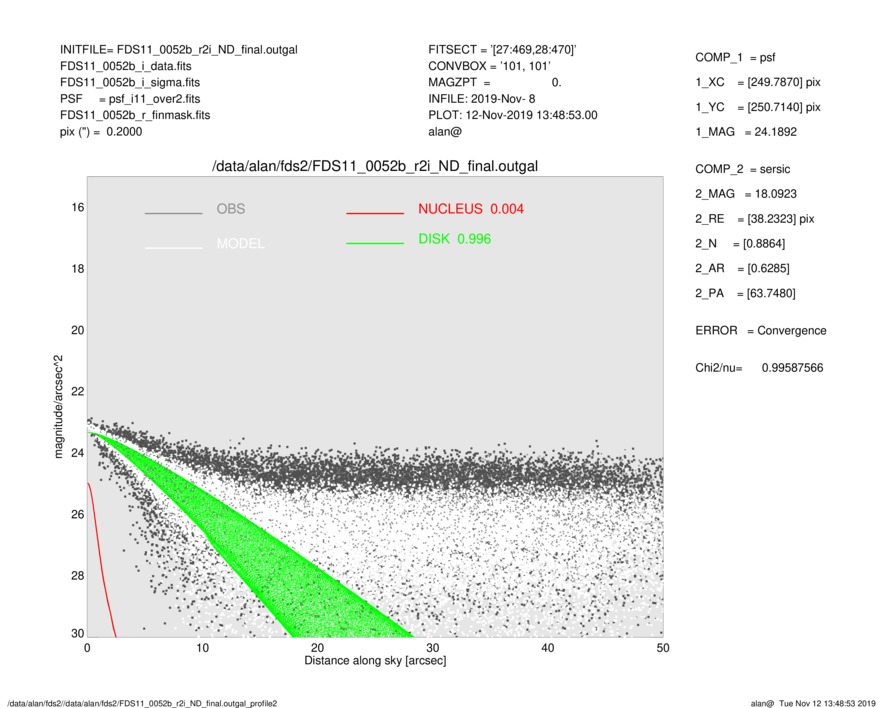Click the INITFILE header line
This screenshot has width=885, height=708.
179,49
